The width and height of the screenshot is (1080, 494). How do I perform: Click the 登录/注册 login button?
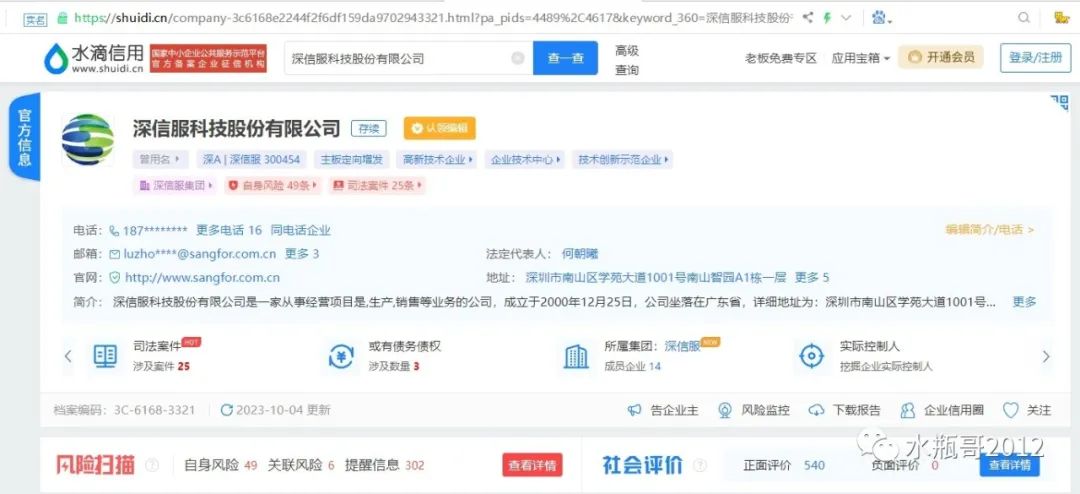click(1035, 58)
